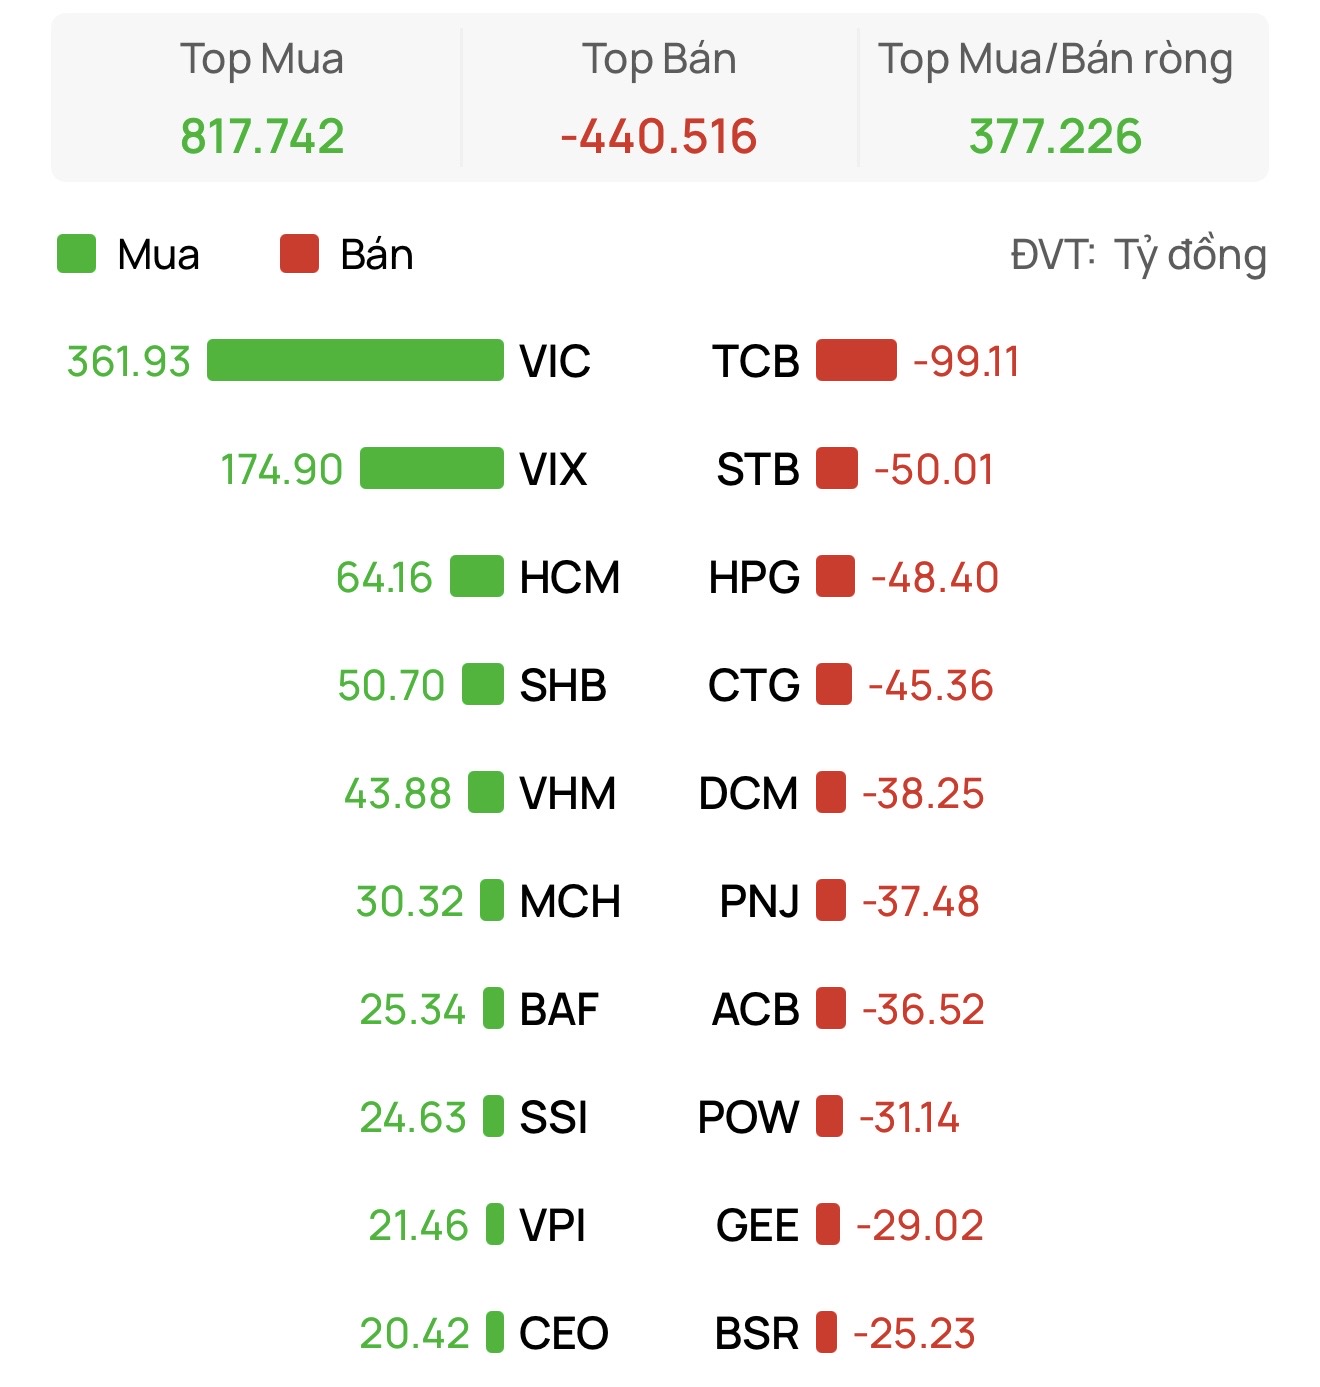This screenshot has height=1387, width=1320.
Task: Click the VIX green buy bar
Action: [x=432, y=469]
